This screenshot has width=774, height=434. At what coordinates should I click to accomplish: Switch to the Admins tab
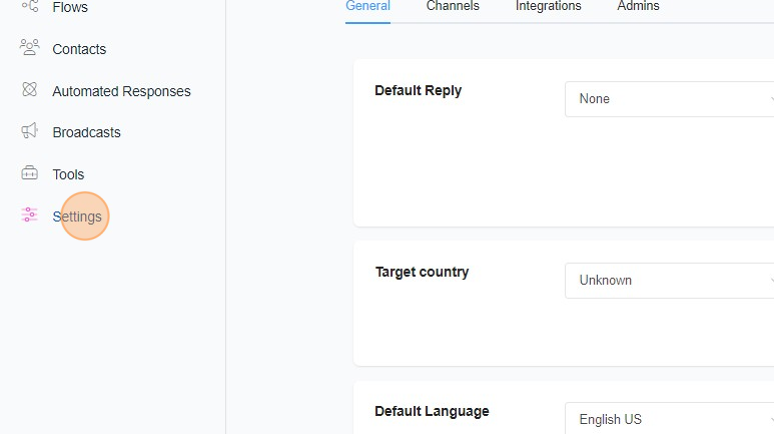coord(638,6)
